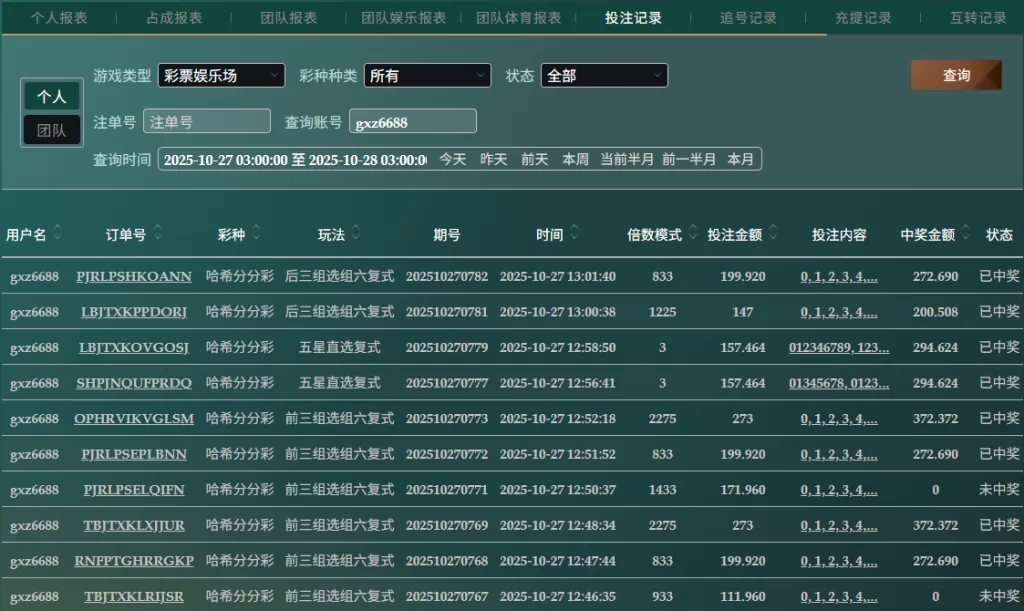The height and width of the screenshot is (611, 1024).
Task: Switch to 追号记录 tab
Action: [x=748, y=17]
